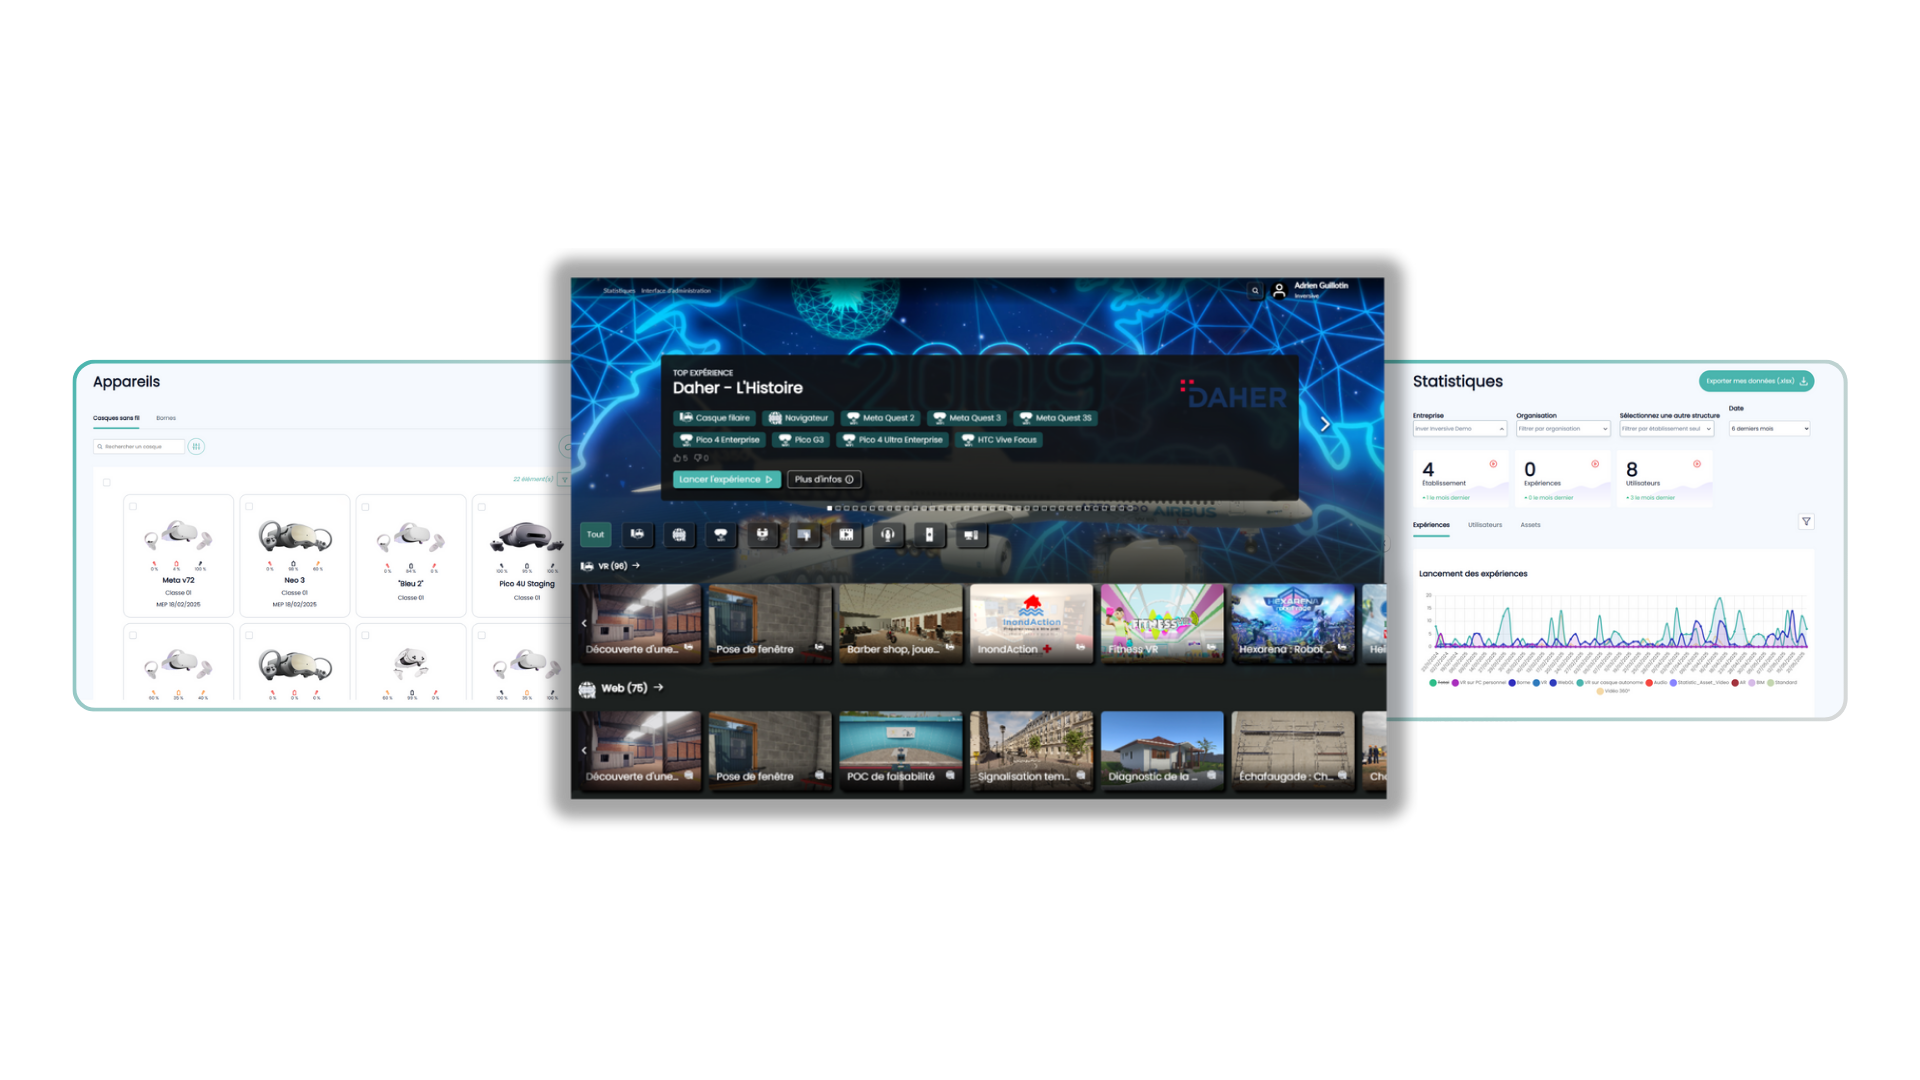The width and height of the screenshot is (1920, 1080).
Task: Click the filter funnel icon in Statistiques
Action: coord(1806,522)
